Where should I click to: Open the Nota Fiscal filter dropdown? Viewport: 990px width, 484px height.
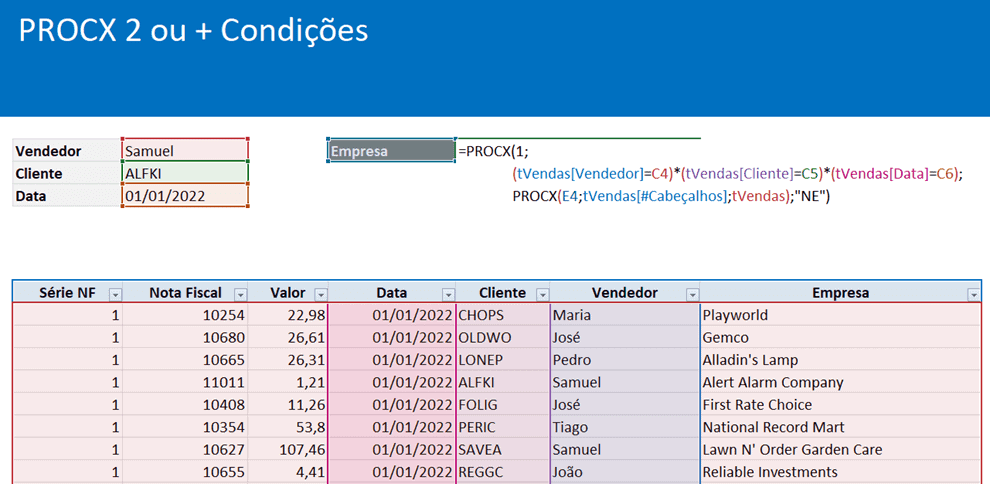[241, 294]
